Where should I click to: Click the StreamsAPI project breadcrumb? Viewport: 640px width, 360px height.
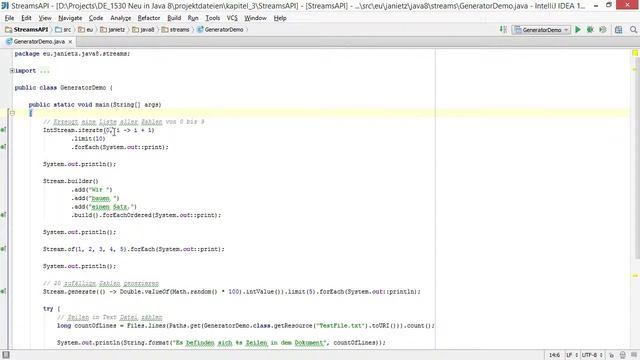[27, 29]
